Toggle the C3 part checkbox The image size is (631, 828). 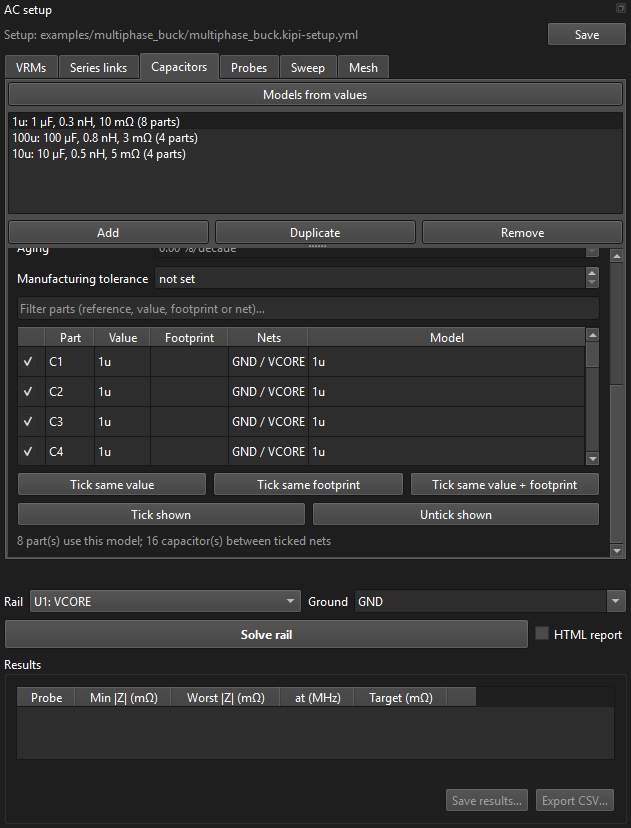[x=28, y=421]
